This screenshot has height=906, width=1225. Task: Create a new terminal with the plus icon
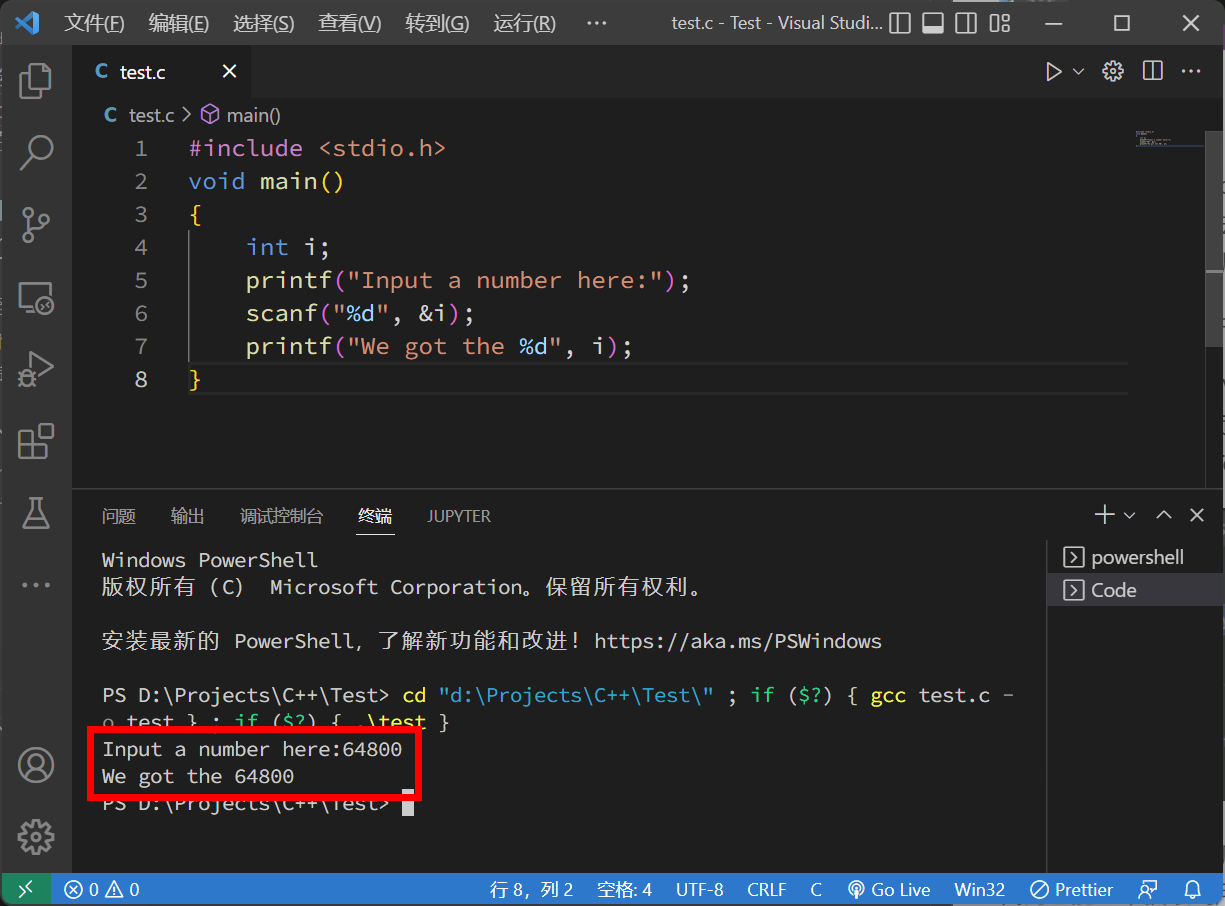point(1105,515)
